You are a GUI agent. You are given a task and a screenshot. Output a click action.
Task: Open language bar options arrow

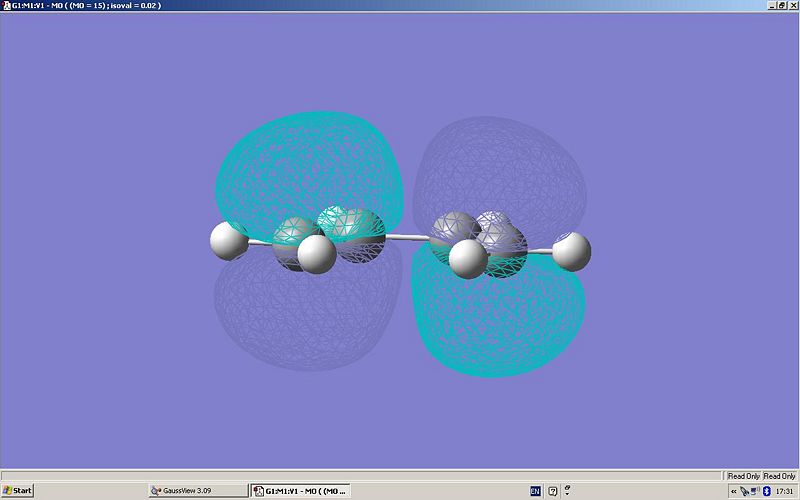tap(567, 491)
